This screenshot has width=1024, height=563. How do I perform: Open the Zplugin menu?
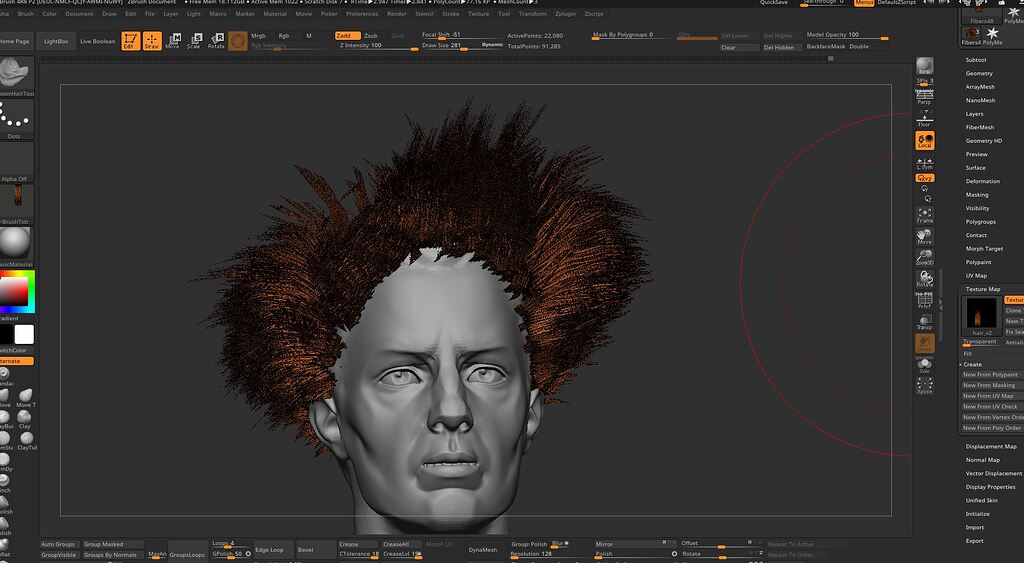tap(566, 14)
